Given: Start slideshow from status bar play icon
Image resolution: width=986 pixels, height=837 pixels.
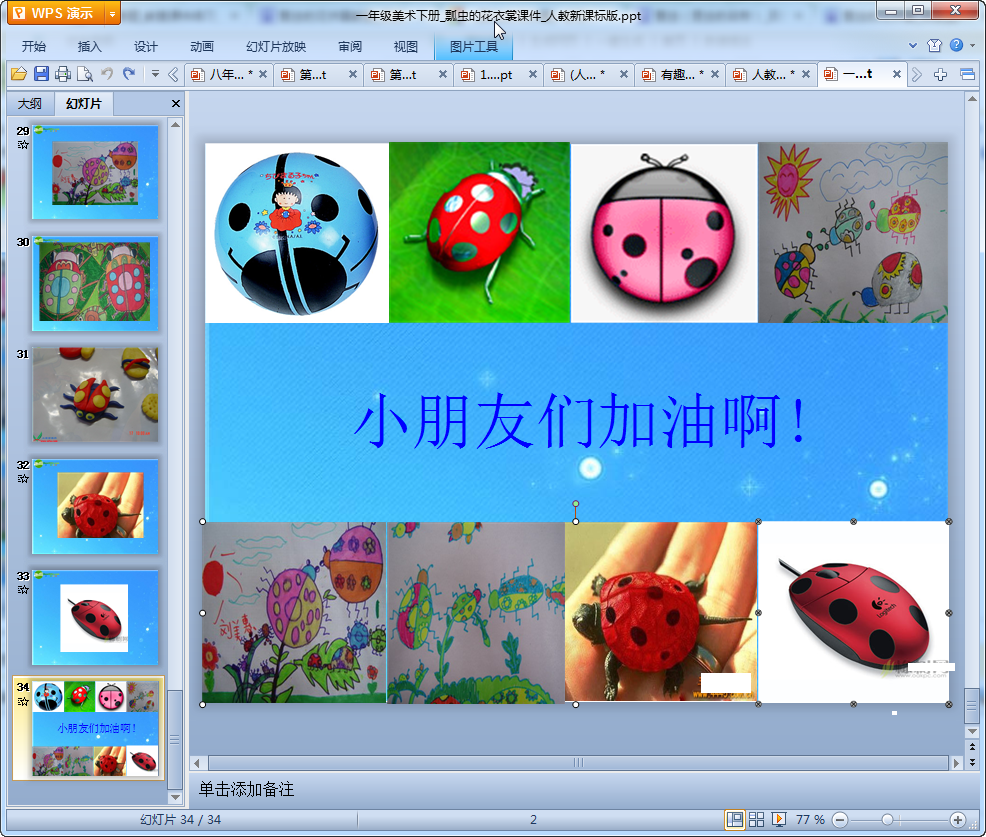Looking at the screenshot, I should [779, 819].
